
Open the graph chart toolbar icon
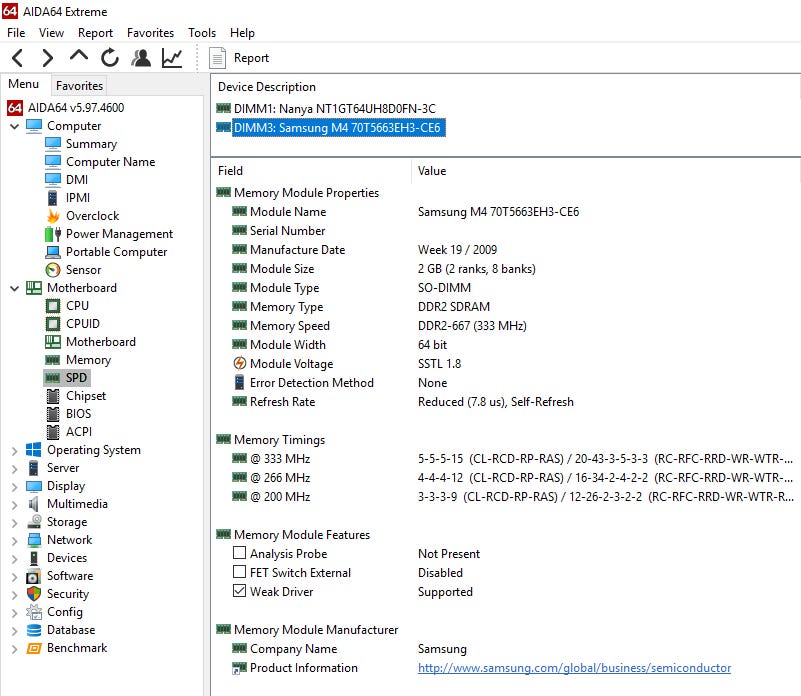click(172, 58)
